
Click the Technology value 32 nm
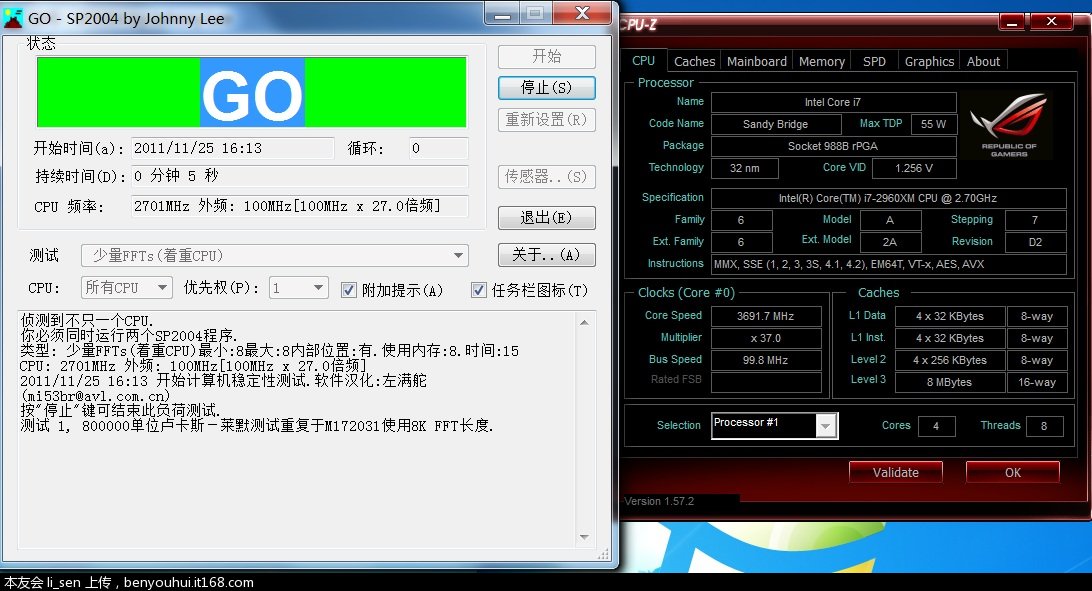tap(744, 168)
